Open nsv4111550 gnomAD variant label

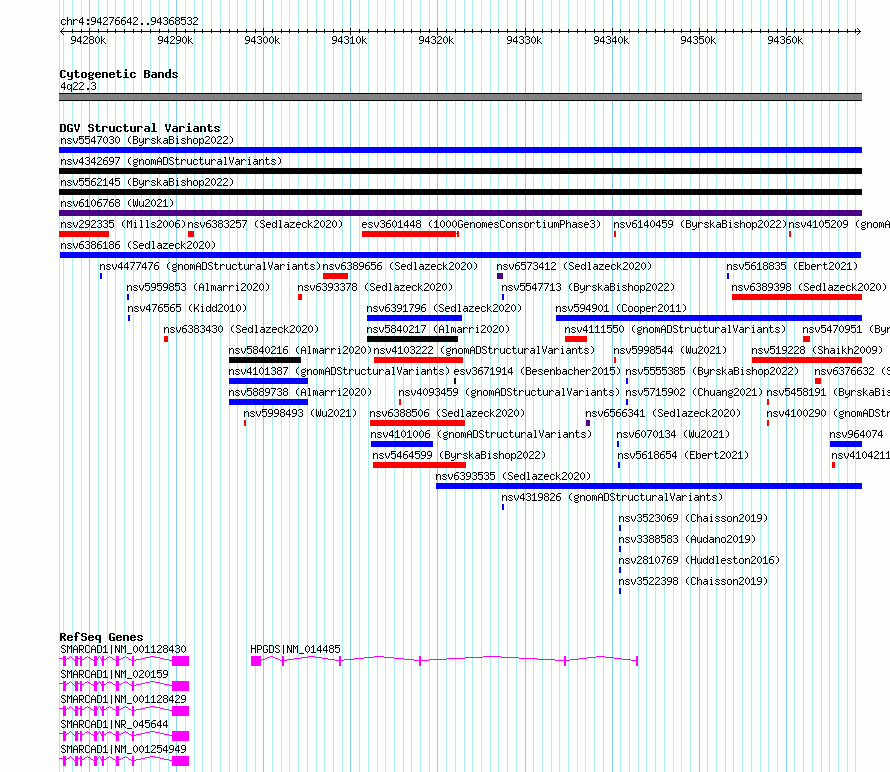tap(675, 329)
